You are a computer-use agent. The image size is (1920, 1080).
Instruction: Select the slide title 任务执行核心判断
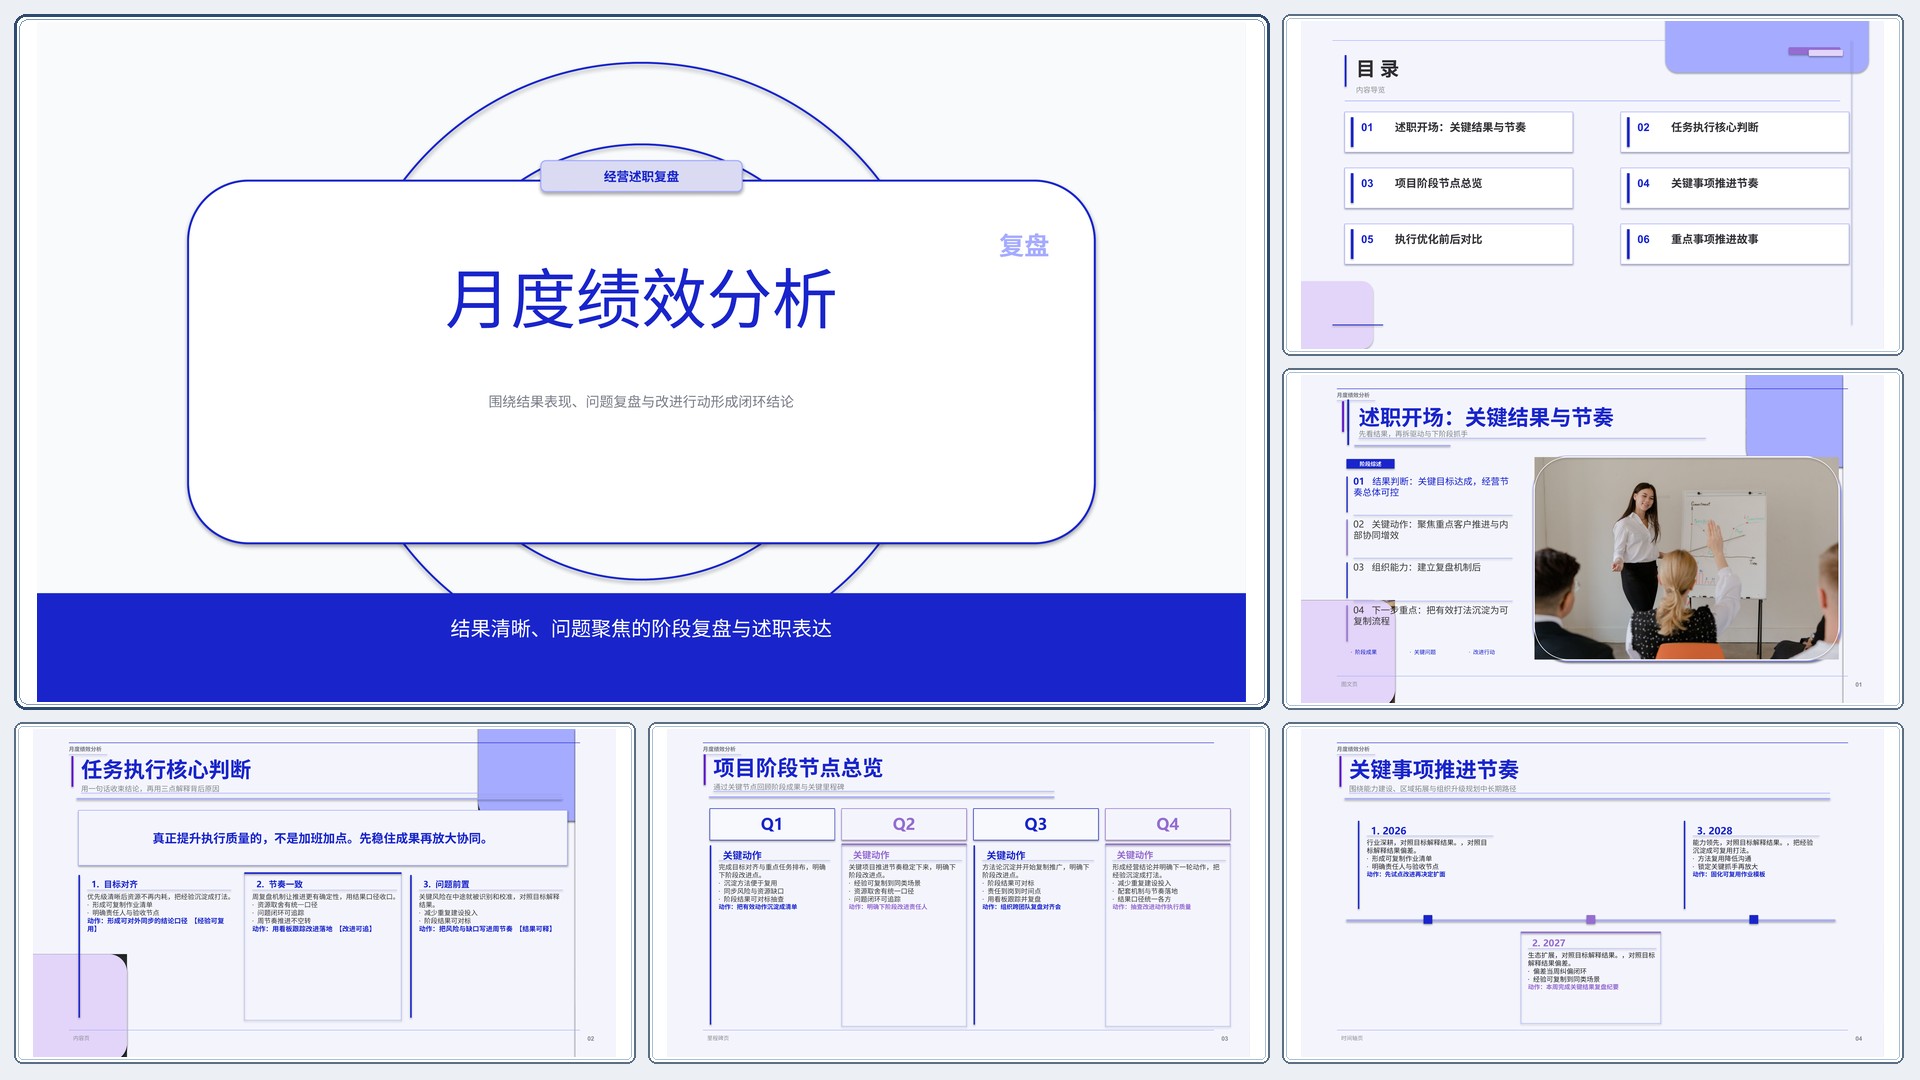tap(166, 769)
